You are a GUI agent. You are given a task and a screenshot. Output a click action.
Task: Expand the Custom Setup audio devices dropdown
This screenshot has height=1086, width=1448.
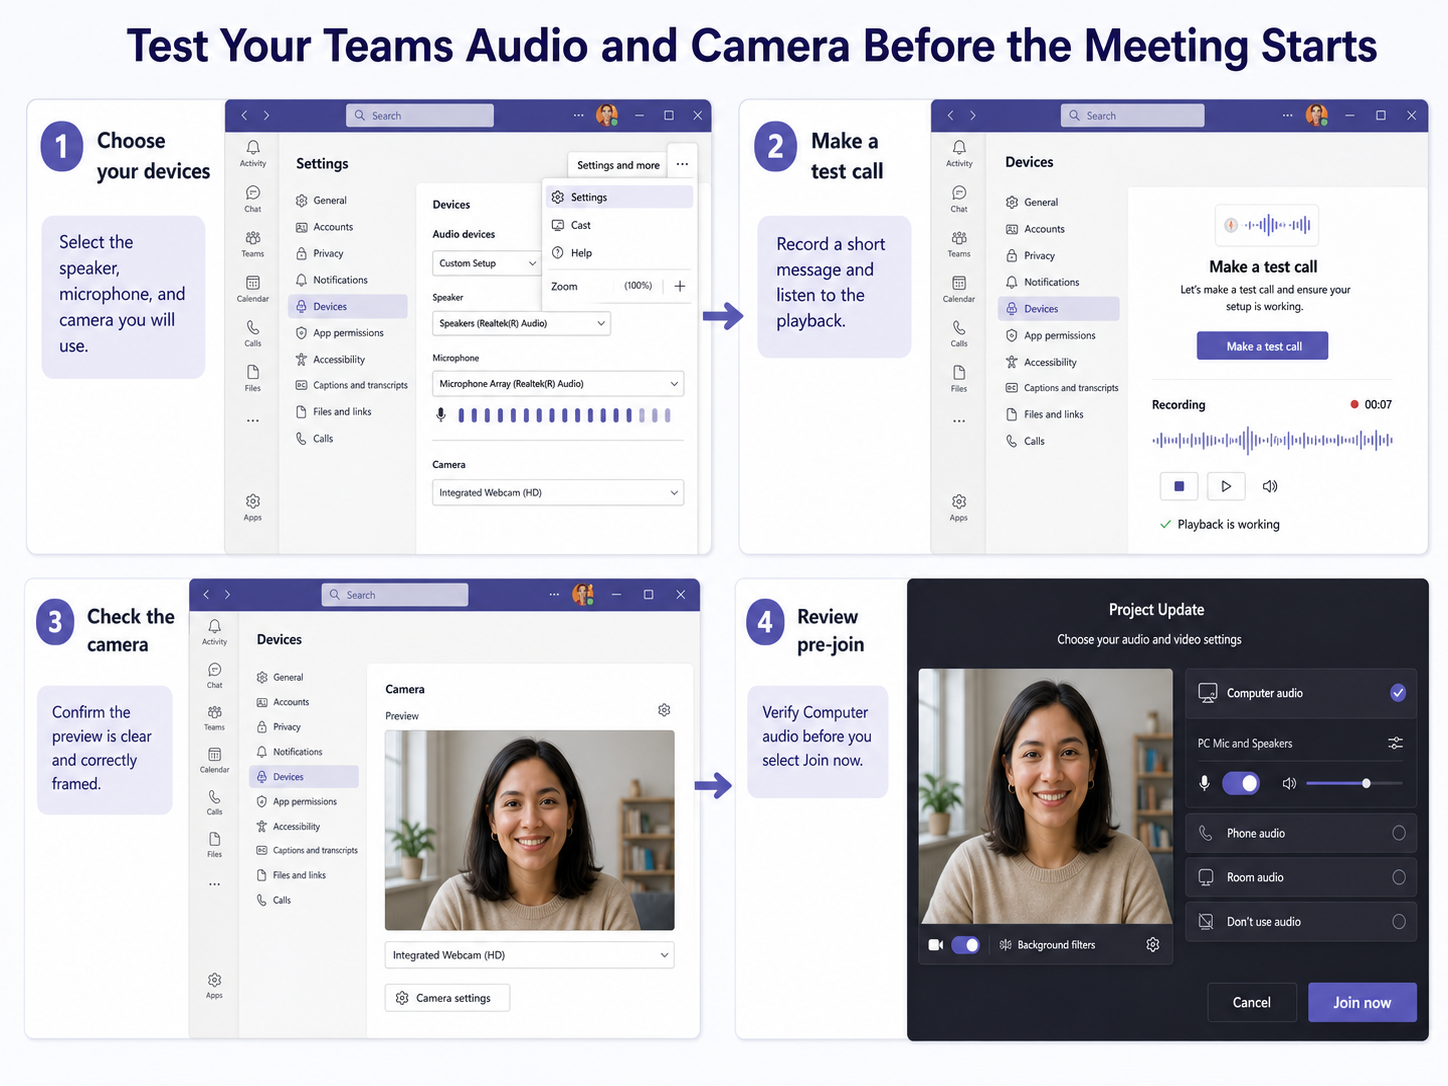point(488,263)
